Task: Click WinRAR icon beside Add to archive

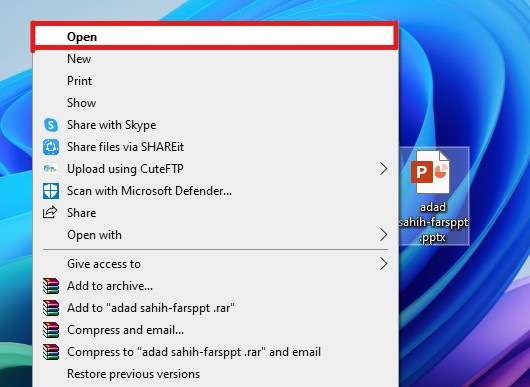Action: click(x=51, y=286)
